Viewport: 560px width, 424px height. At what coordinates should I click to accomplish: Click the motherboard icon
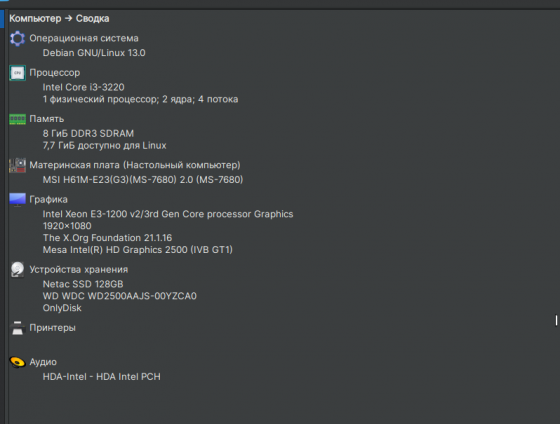(18, 165)
